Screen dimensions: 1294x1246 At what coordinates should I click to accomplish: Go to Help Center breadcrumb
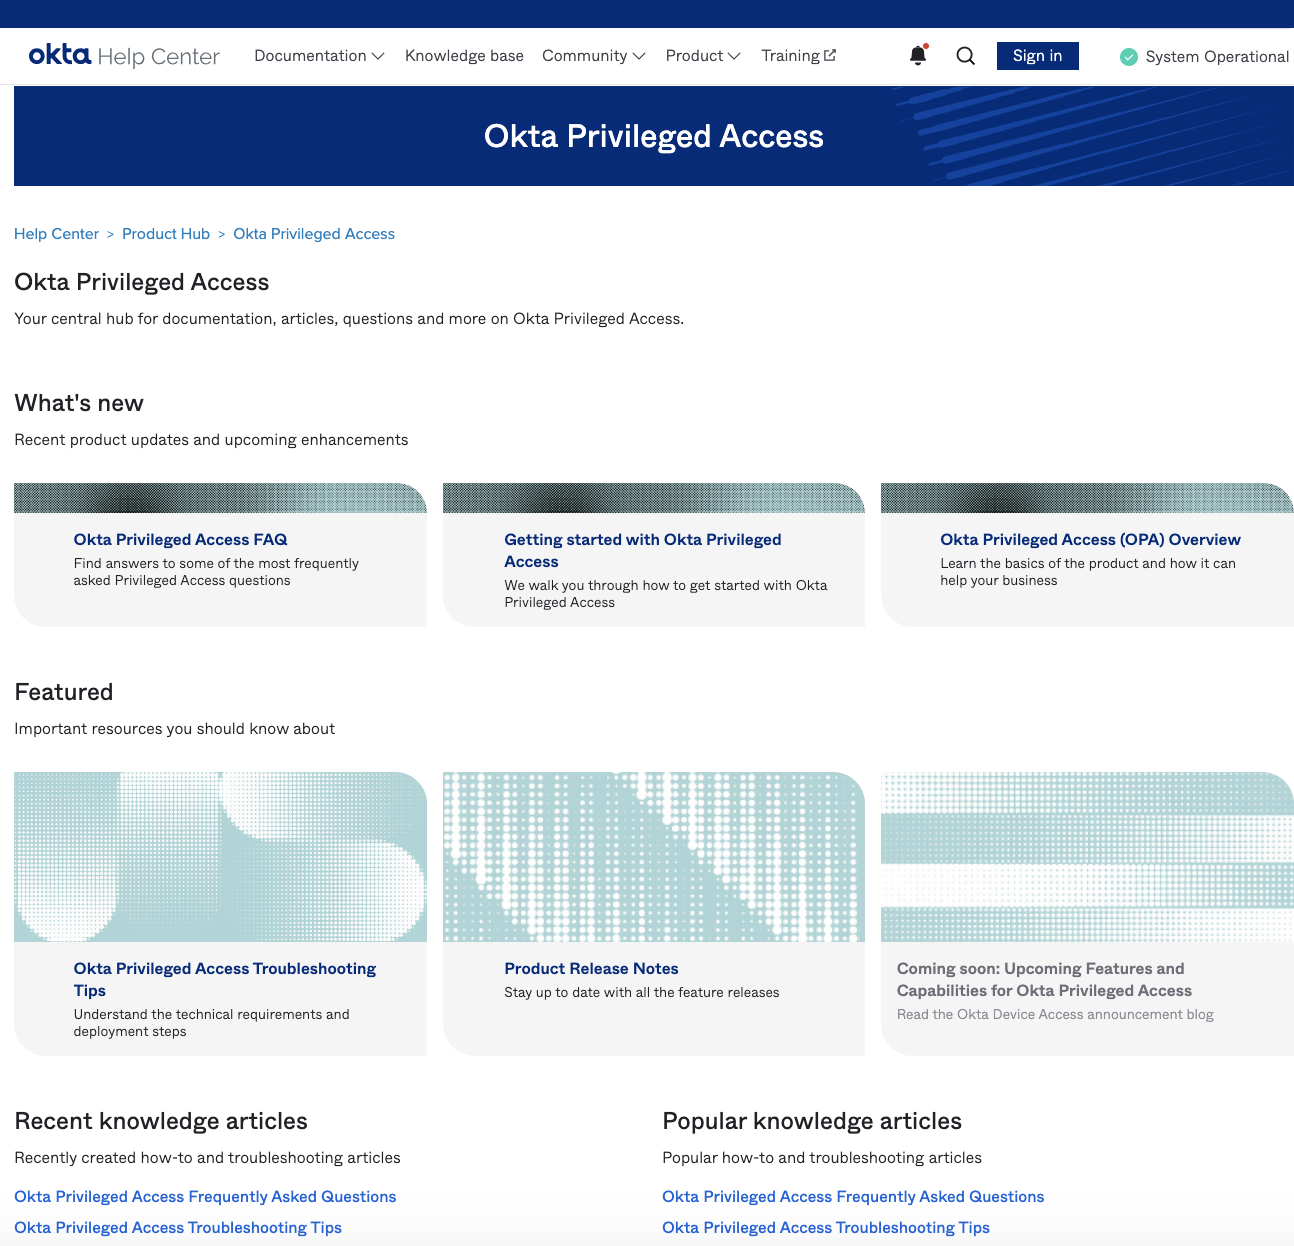point(56,234)
